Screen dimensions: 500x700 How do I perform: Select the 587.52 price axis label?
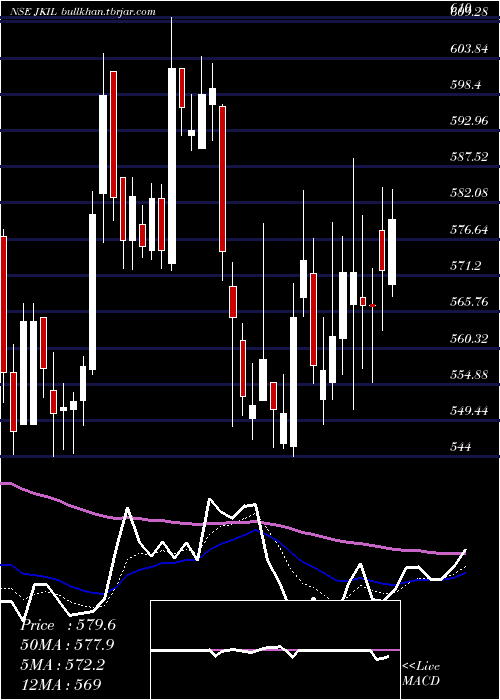click(x=469, y=156)
